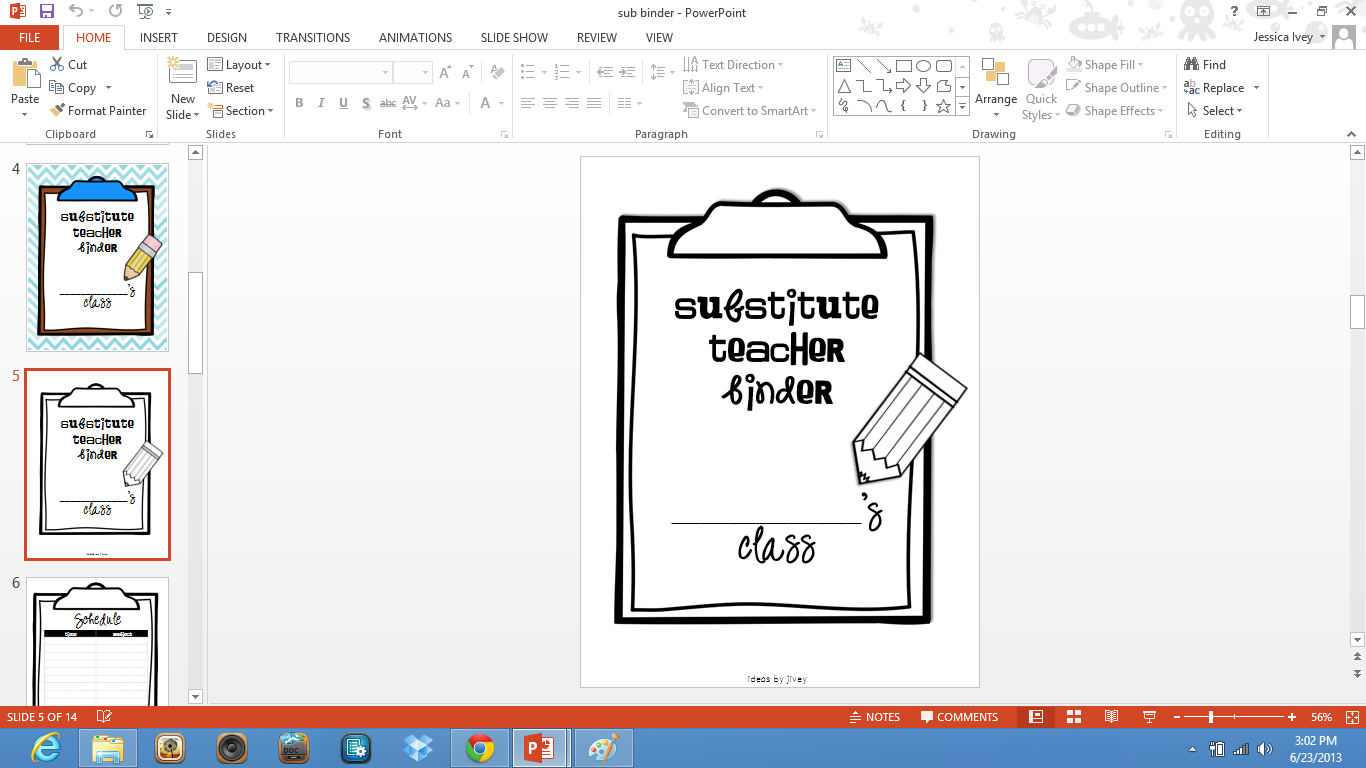
Task: Click the zoom slider handle
Action: [1211, 717]
